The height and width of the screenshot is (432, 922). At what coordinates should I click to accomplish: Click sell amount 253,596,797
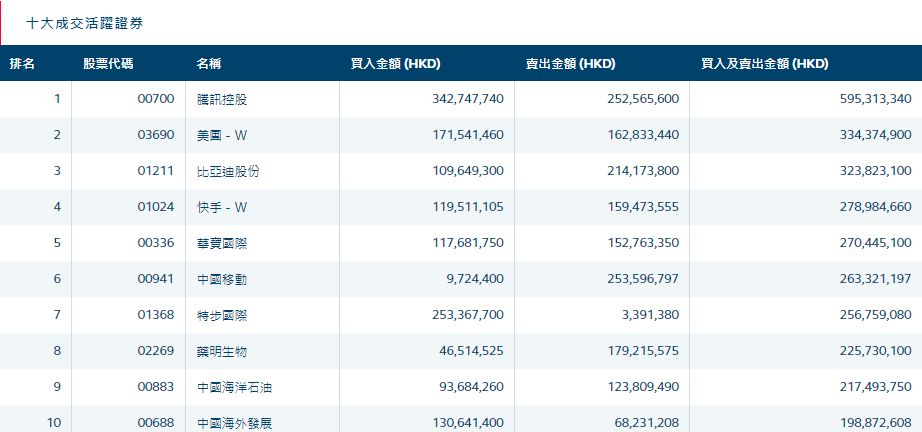(x=643, y=279)
